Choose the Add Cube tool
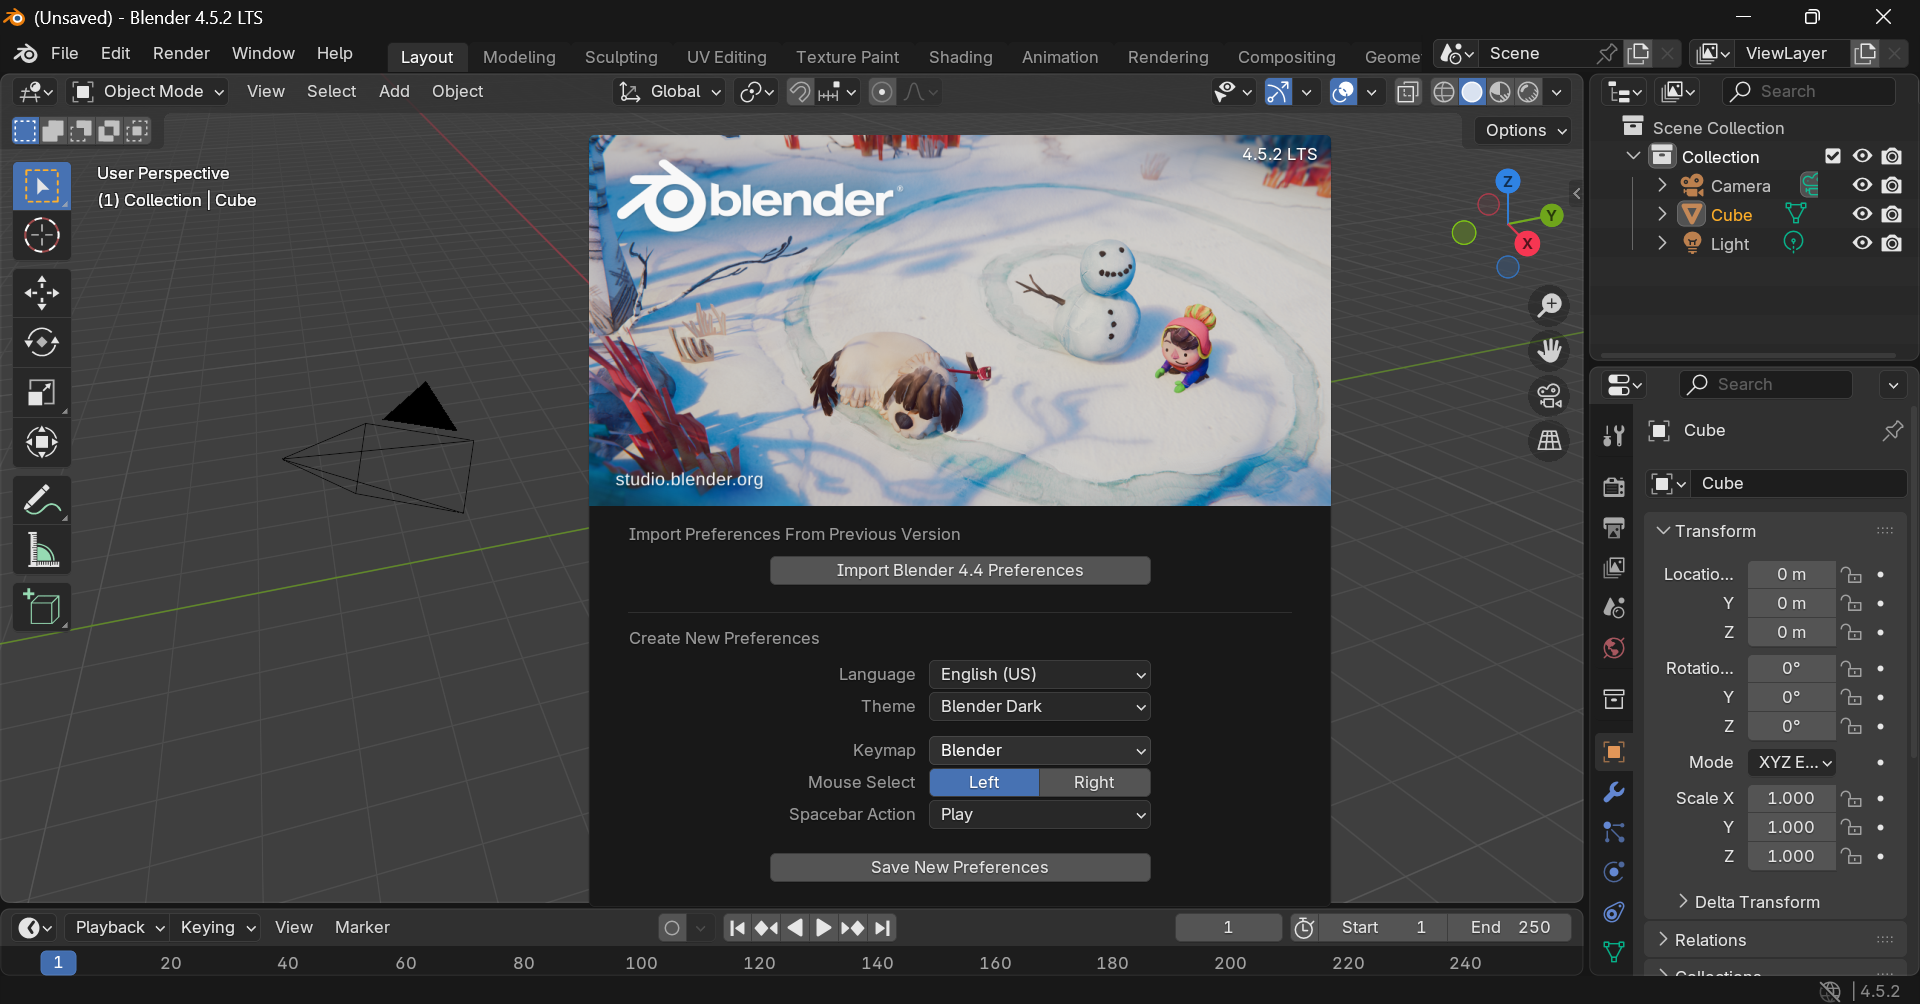Screen dimensions: 1920x1004 coord(41,607)
